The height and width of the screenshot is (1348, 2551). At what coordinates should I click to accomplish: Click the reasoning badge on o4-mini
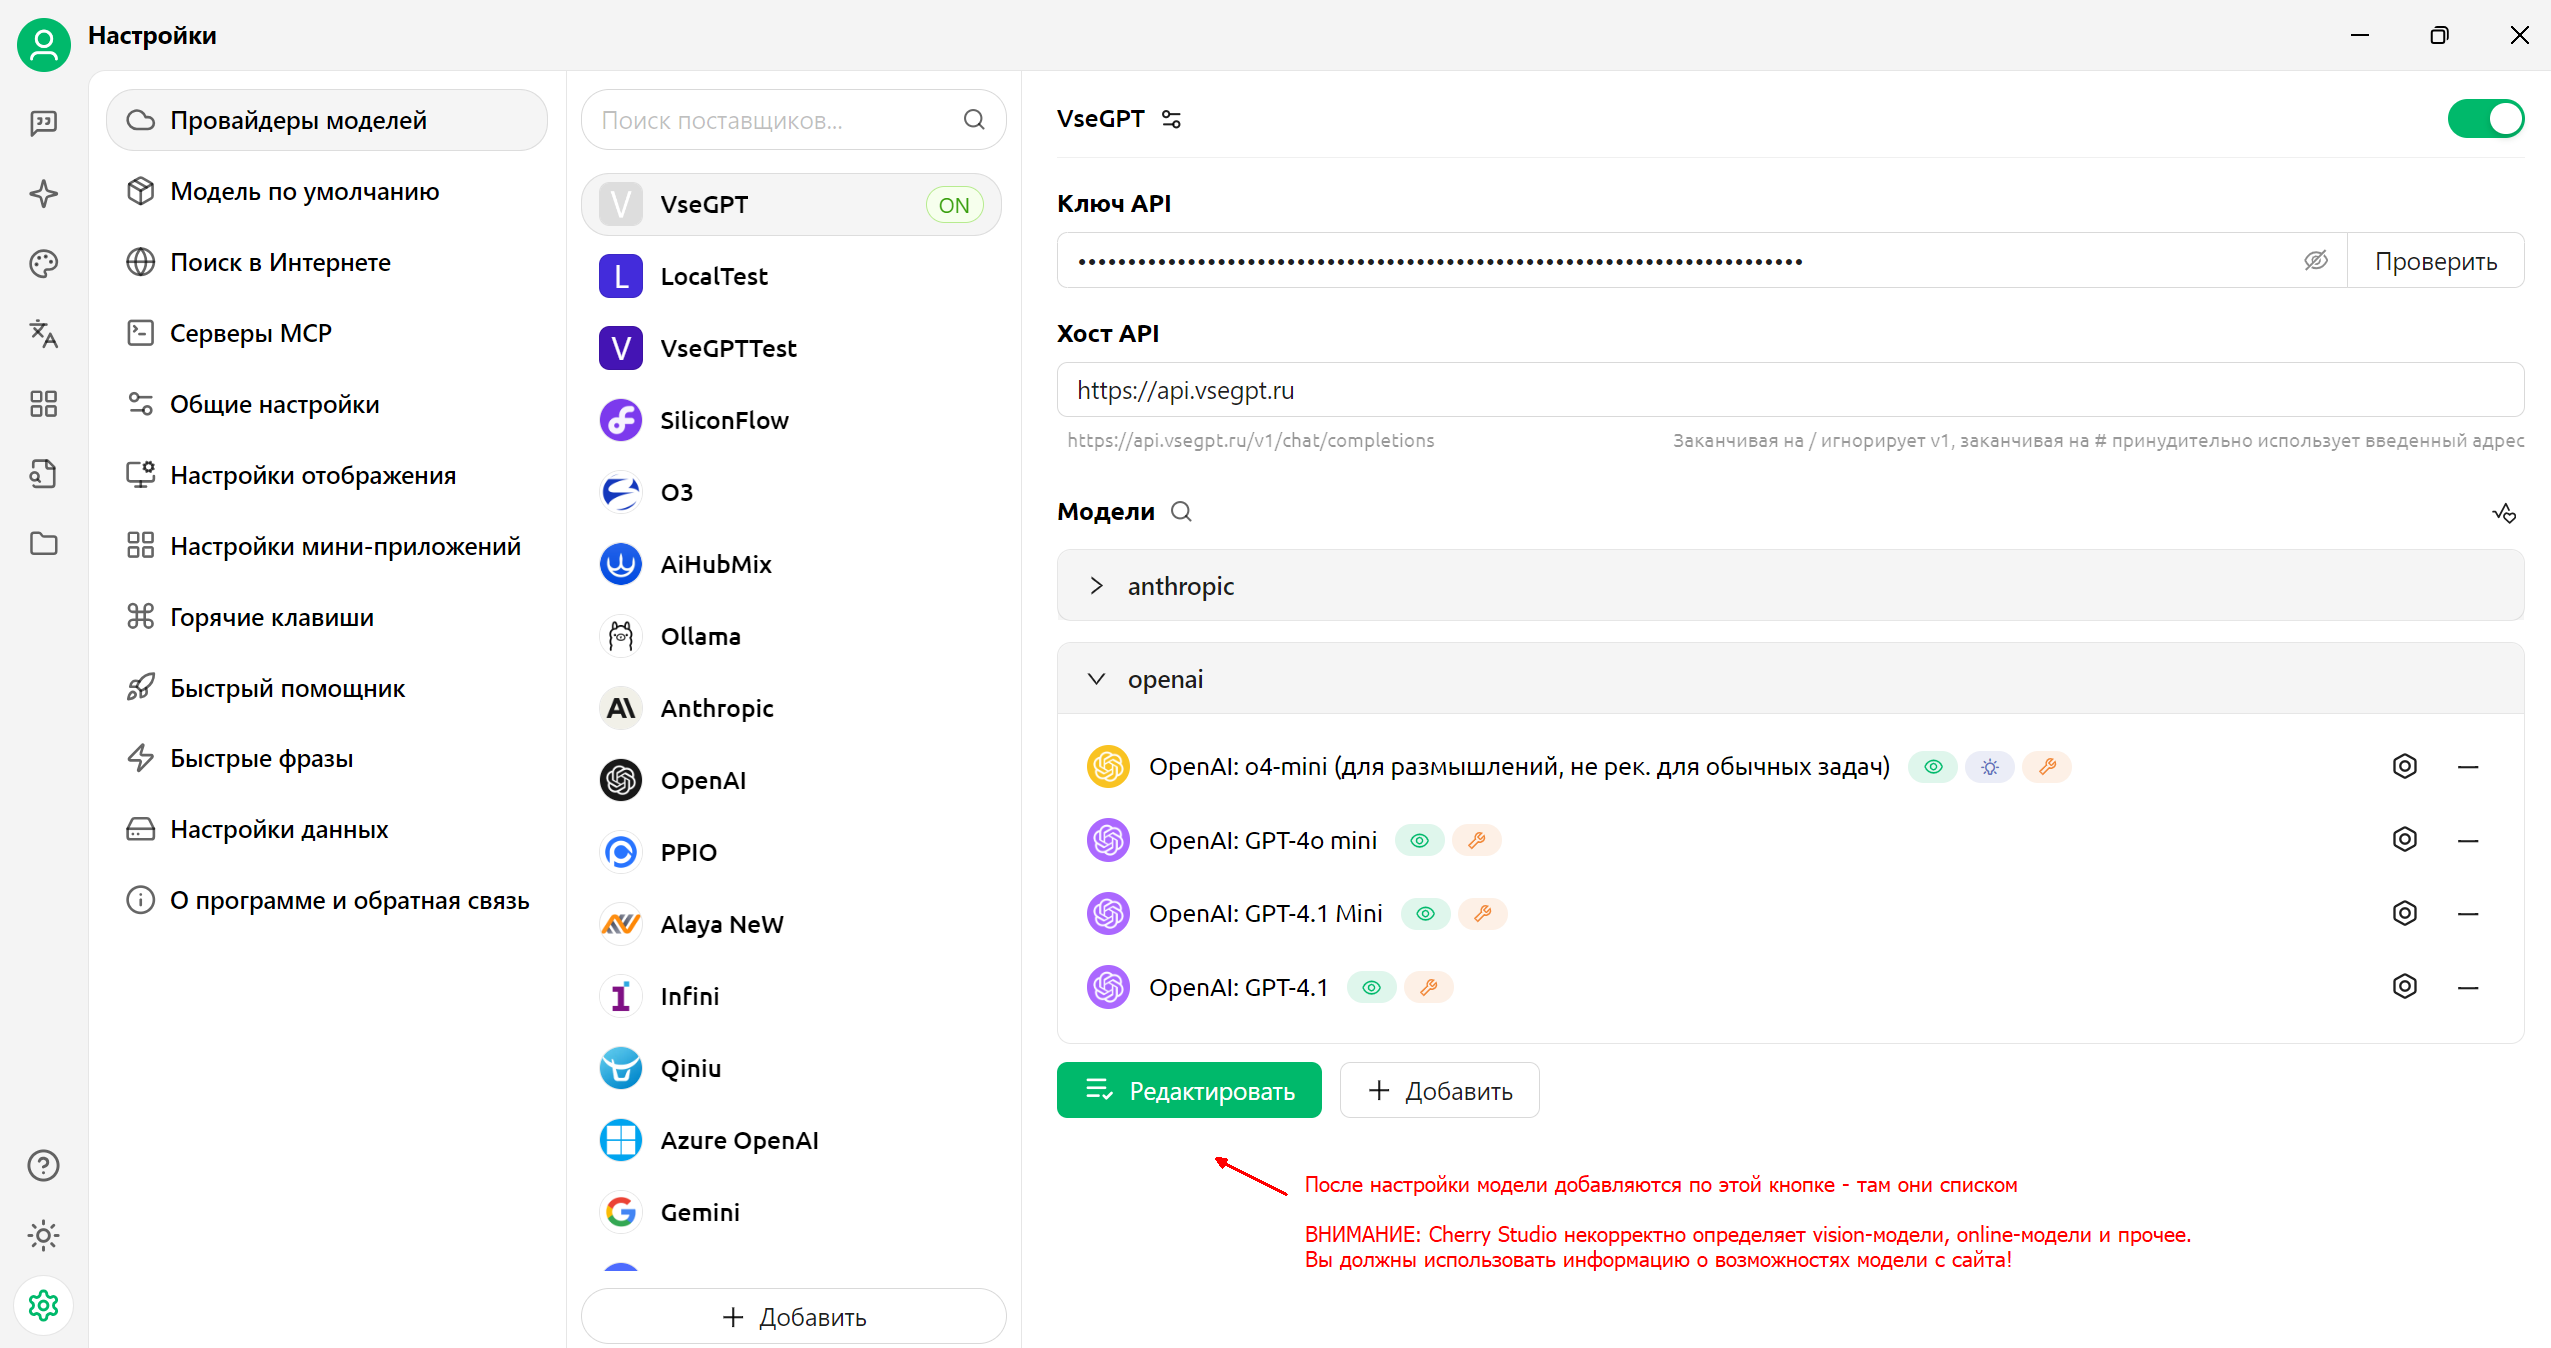pos(1990,767)
